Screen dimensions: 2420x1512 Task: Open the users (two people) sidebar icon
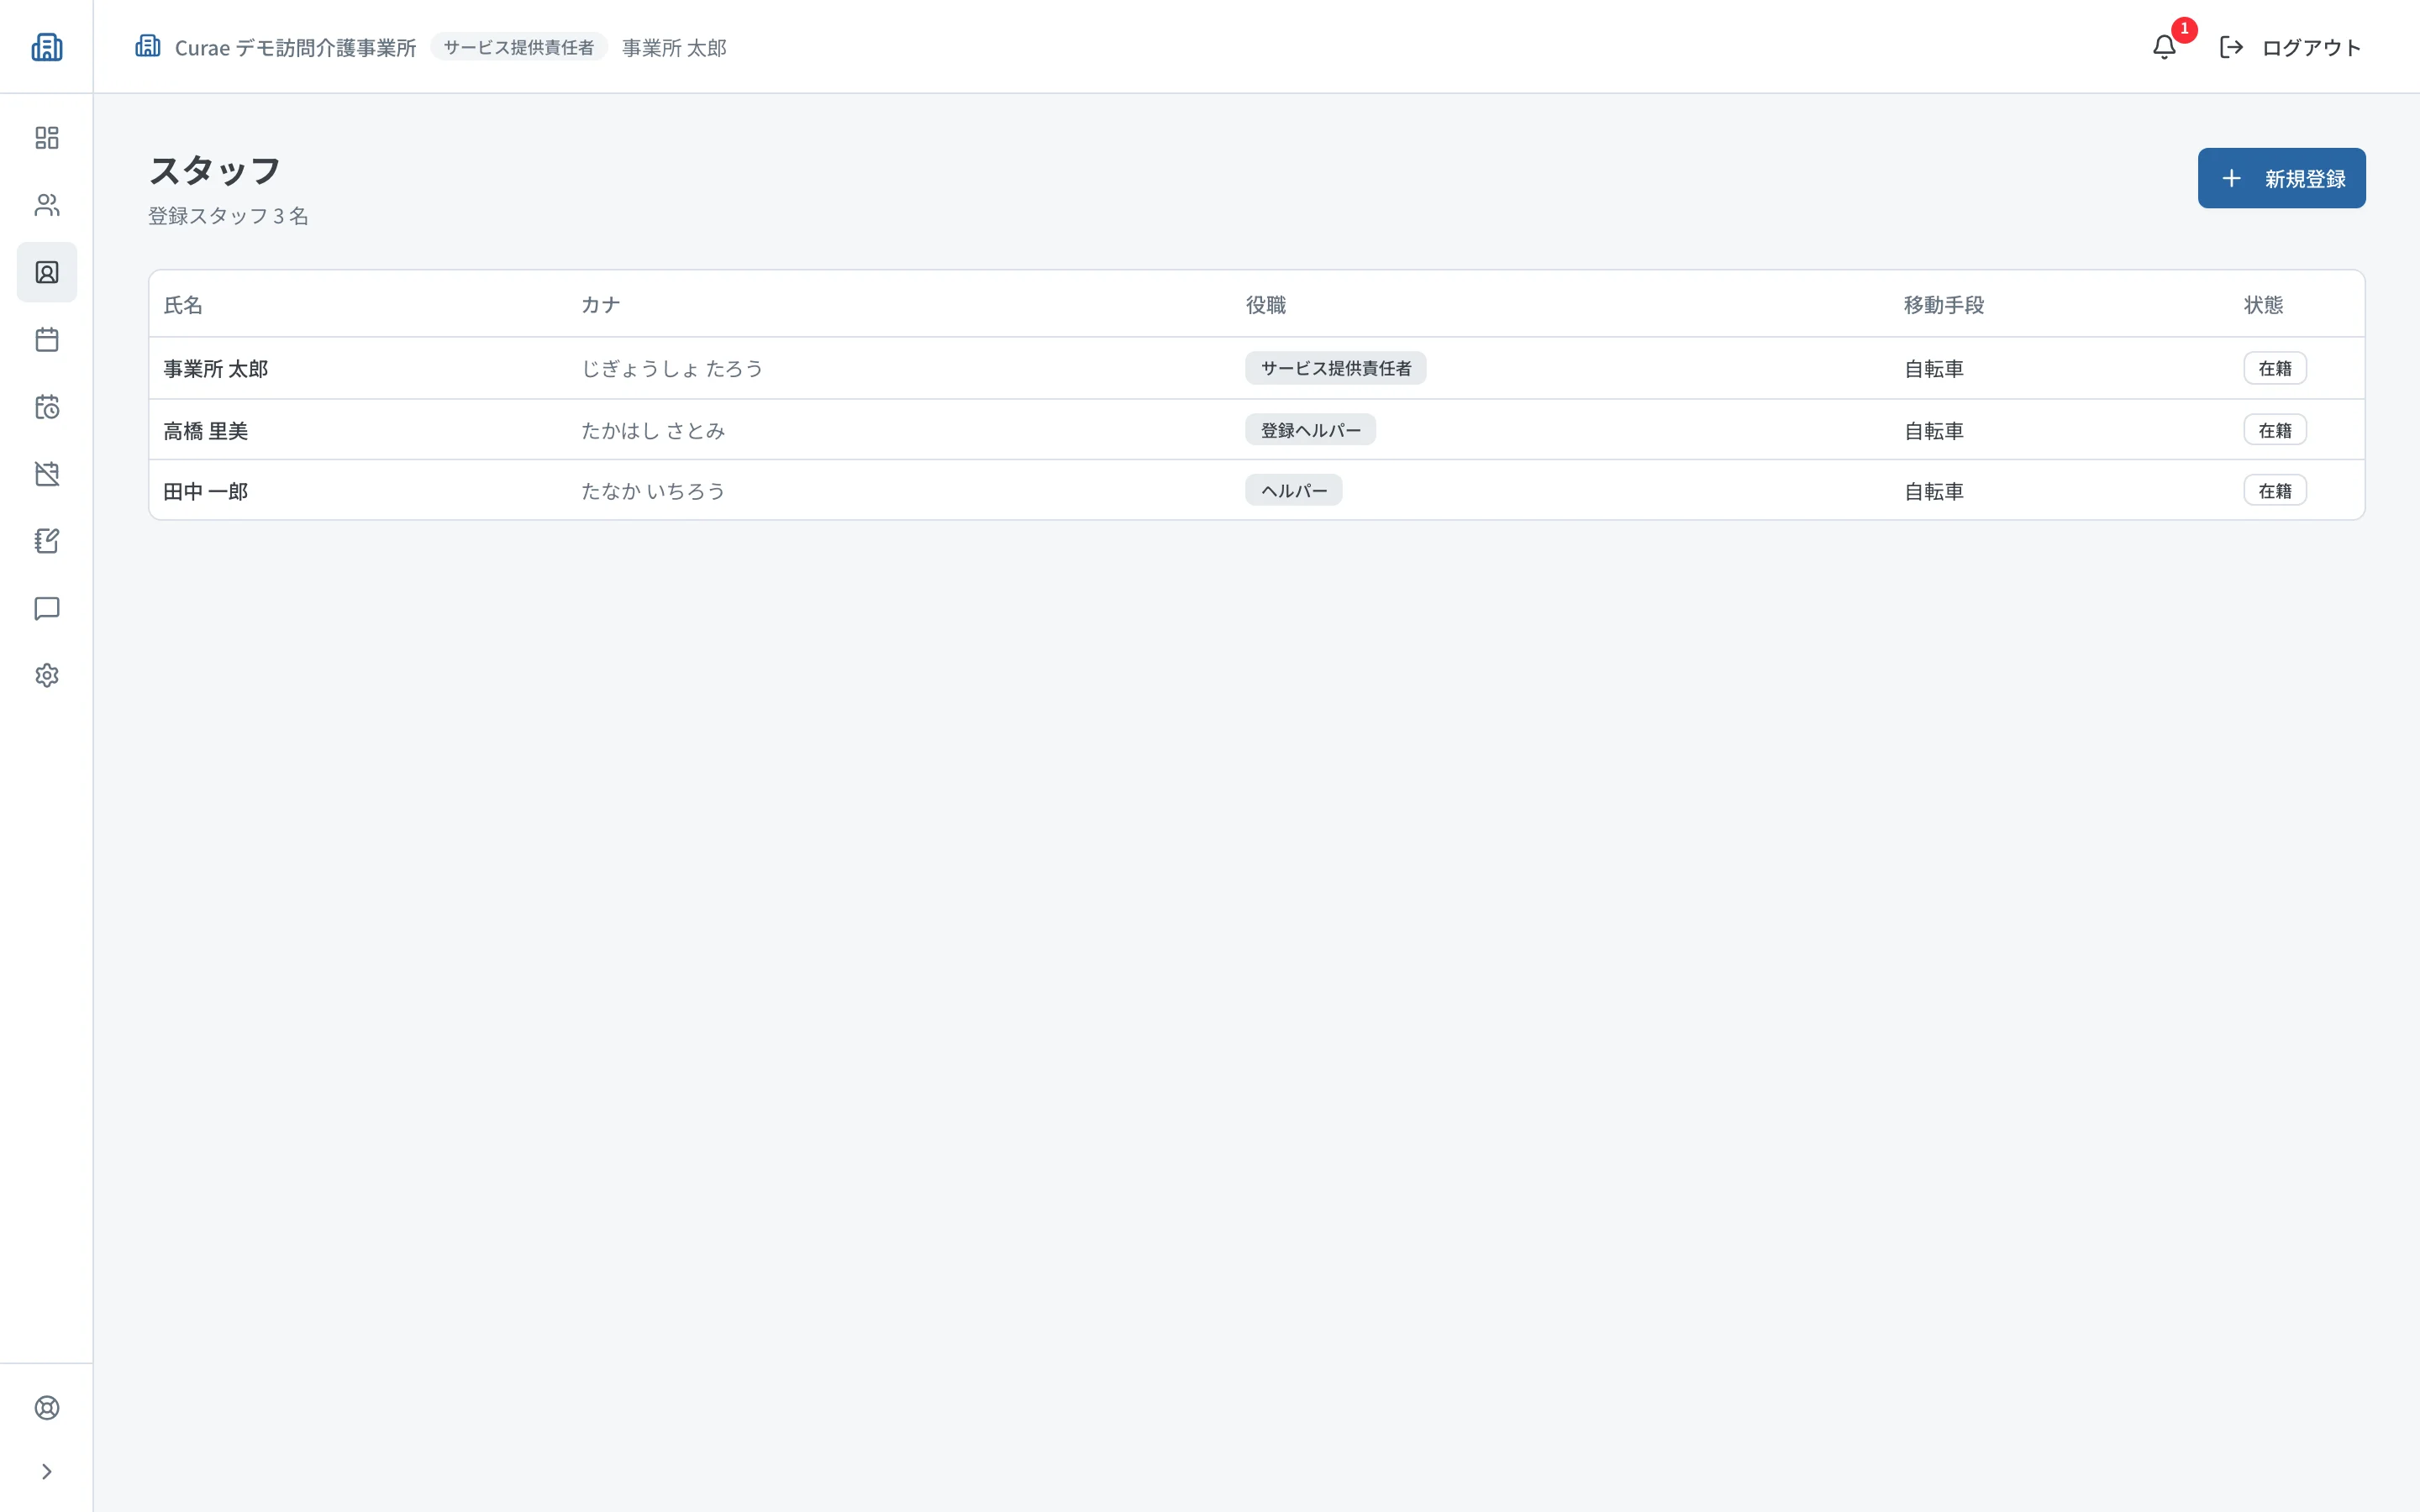[47, 205]
